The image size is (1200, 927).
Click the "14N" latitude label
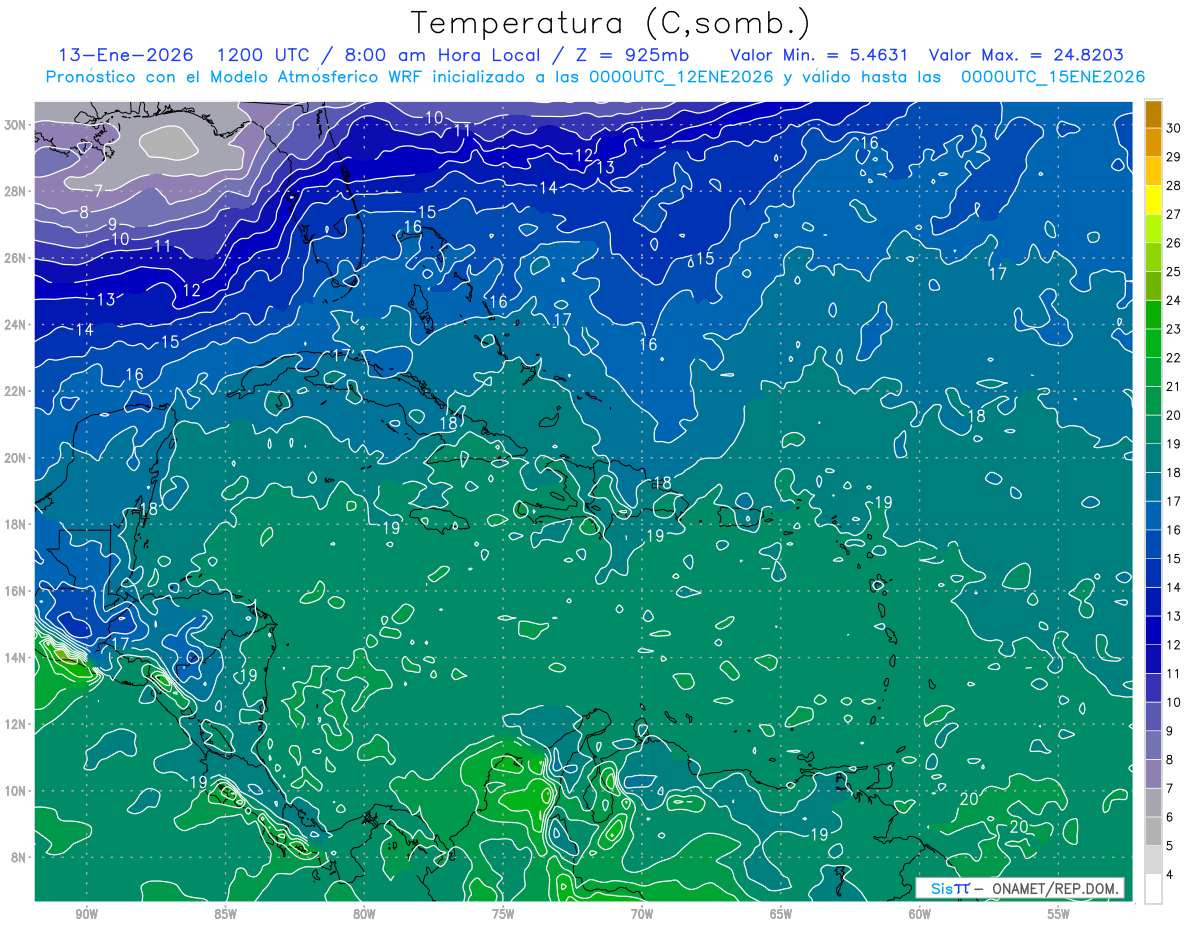pyautogui.click(x=16, y=658)
